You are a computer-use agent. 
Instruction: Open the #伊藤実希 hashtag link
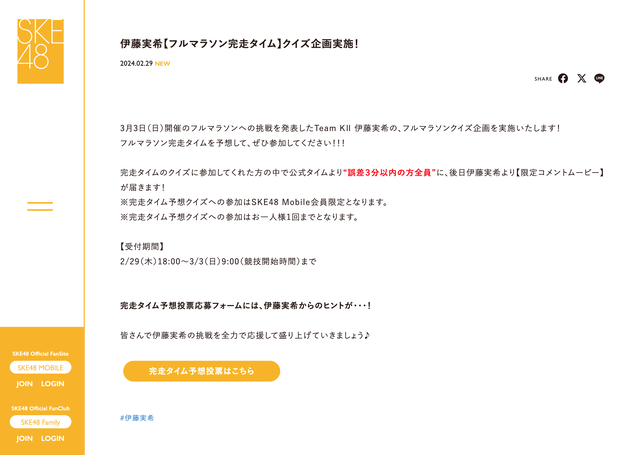click(x=137, y=418)
